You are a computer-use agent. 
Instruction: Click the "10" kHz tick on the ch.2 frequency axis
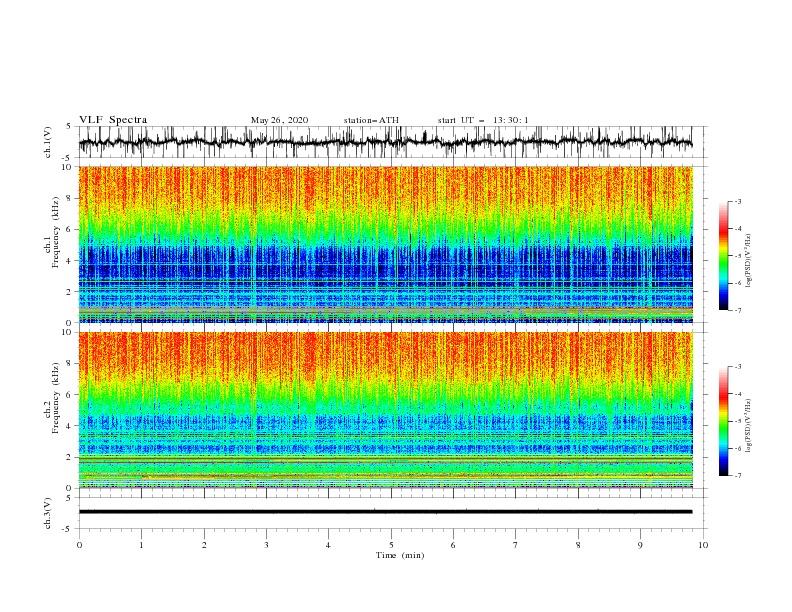[68, 332]
